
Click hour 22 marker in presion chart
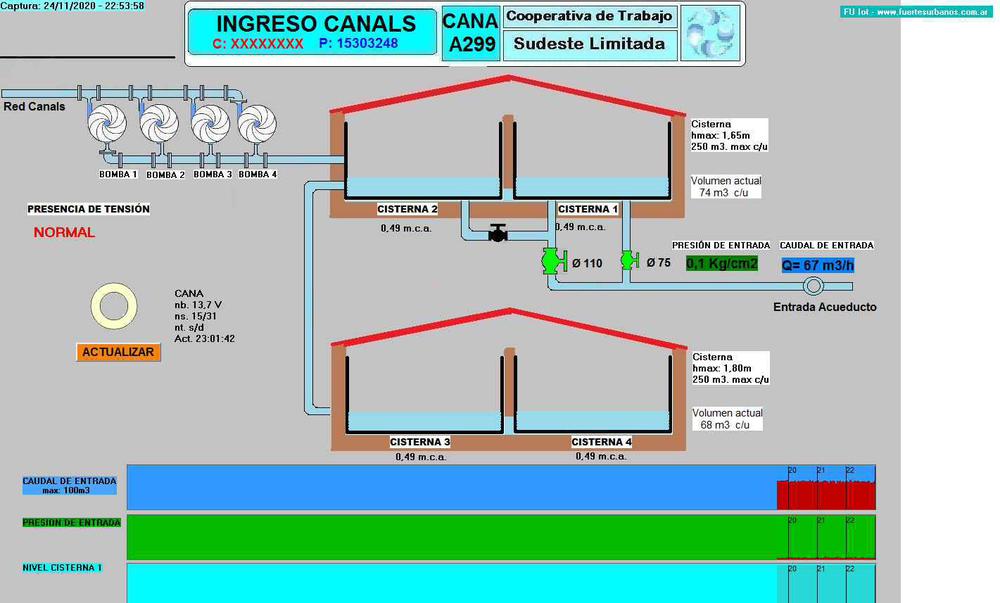coord(849,521)
